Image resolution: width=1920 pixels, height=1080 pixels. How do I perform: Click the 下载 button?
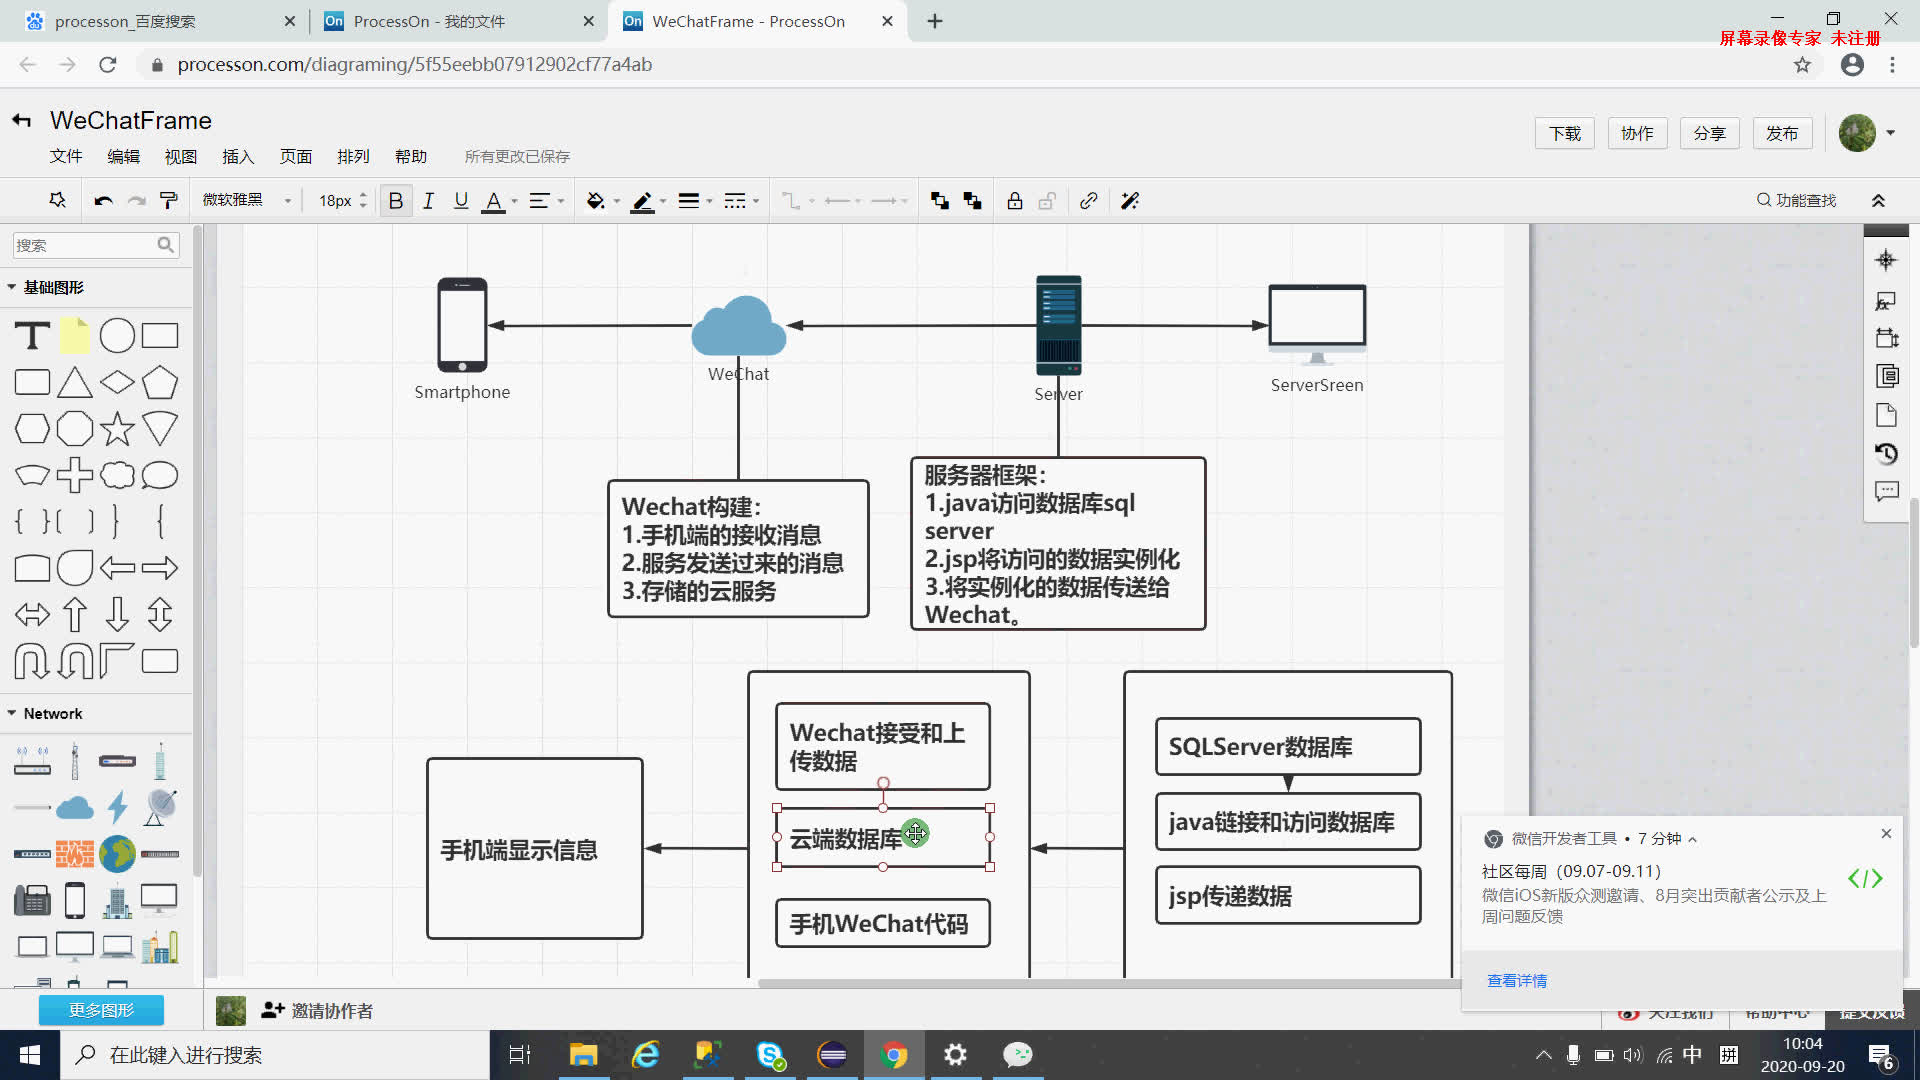click(x=1565, y=133)
